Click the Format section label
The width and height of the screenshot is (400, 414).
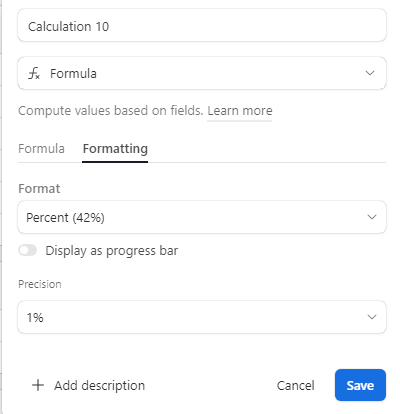39,189
